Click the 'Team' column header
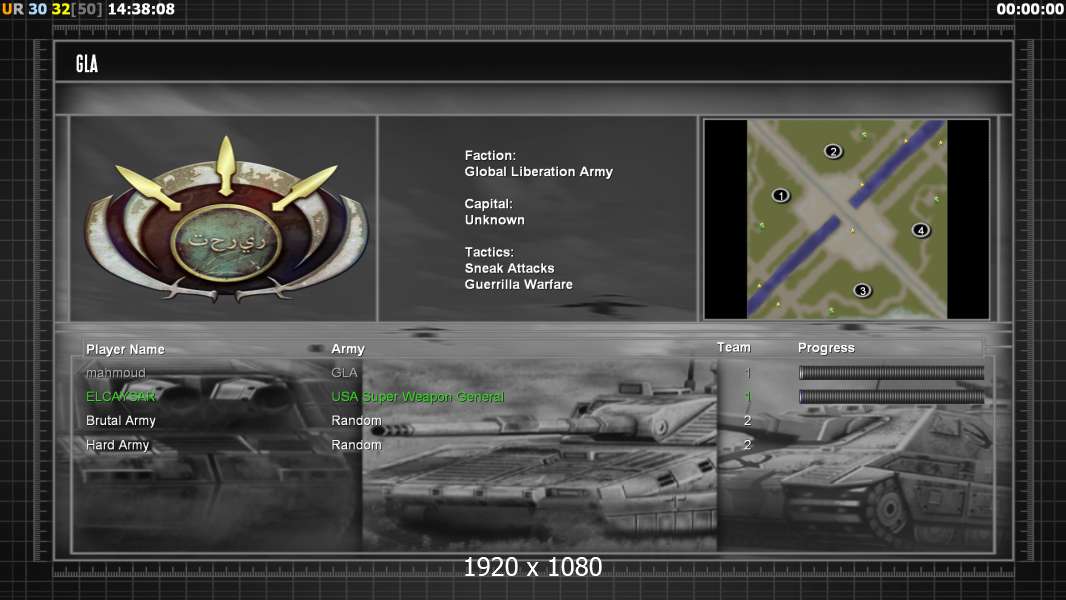 click(734, 347)
